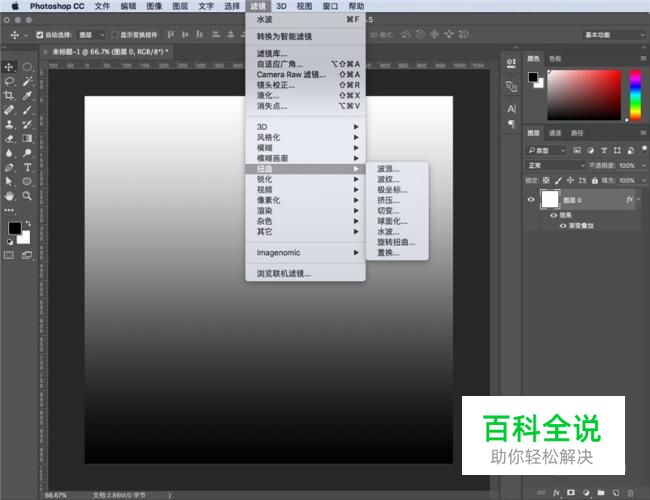Select the Lasso tool
The height and width of the screenshot is (500, 650).
coord(9,81)
